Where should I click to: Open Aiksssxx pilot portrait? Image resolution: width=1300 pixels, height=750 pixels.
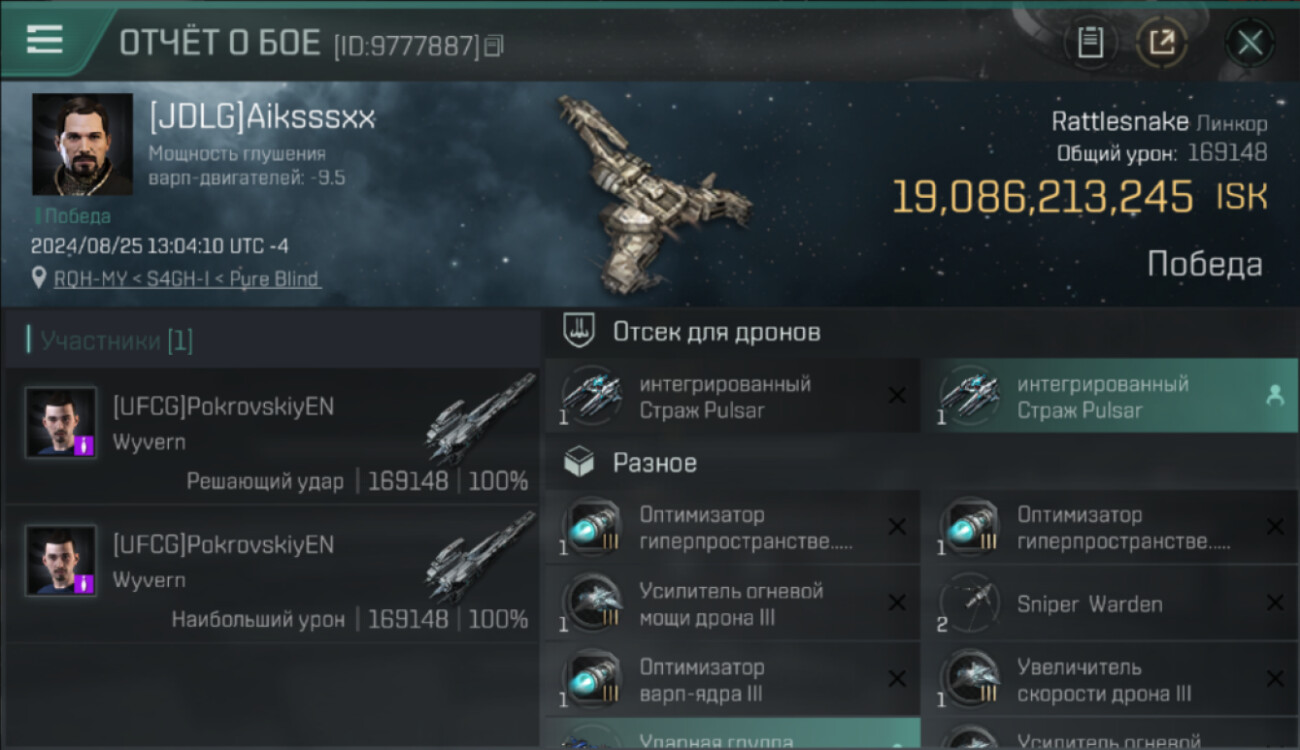[82, 144]
